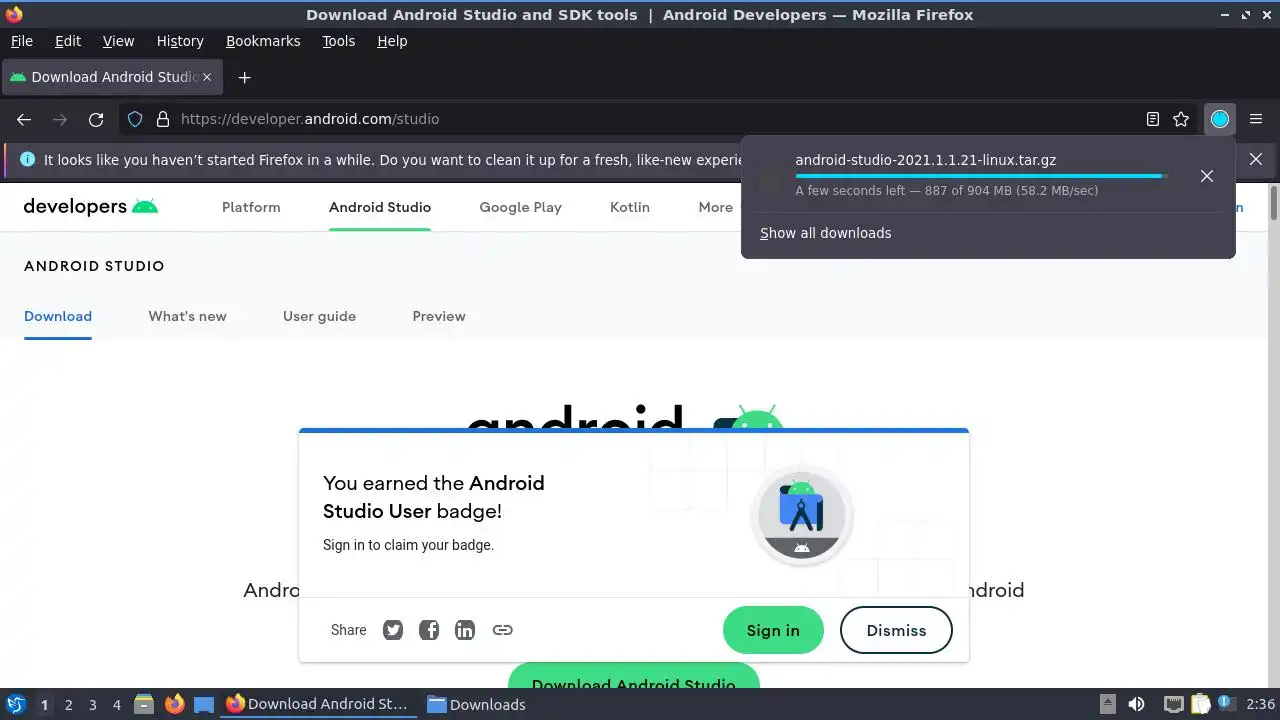Click the padlock site security icon
This screenshot has height=720, width=1280.
[x=163, y=119]
